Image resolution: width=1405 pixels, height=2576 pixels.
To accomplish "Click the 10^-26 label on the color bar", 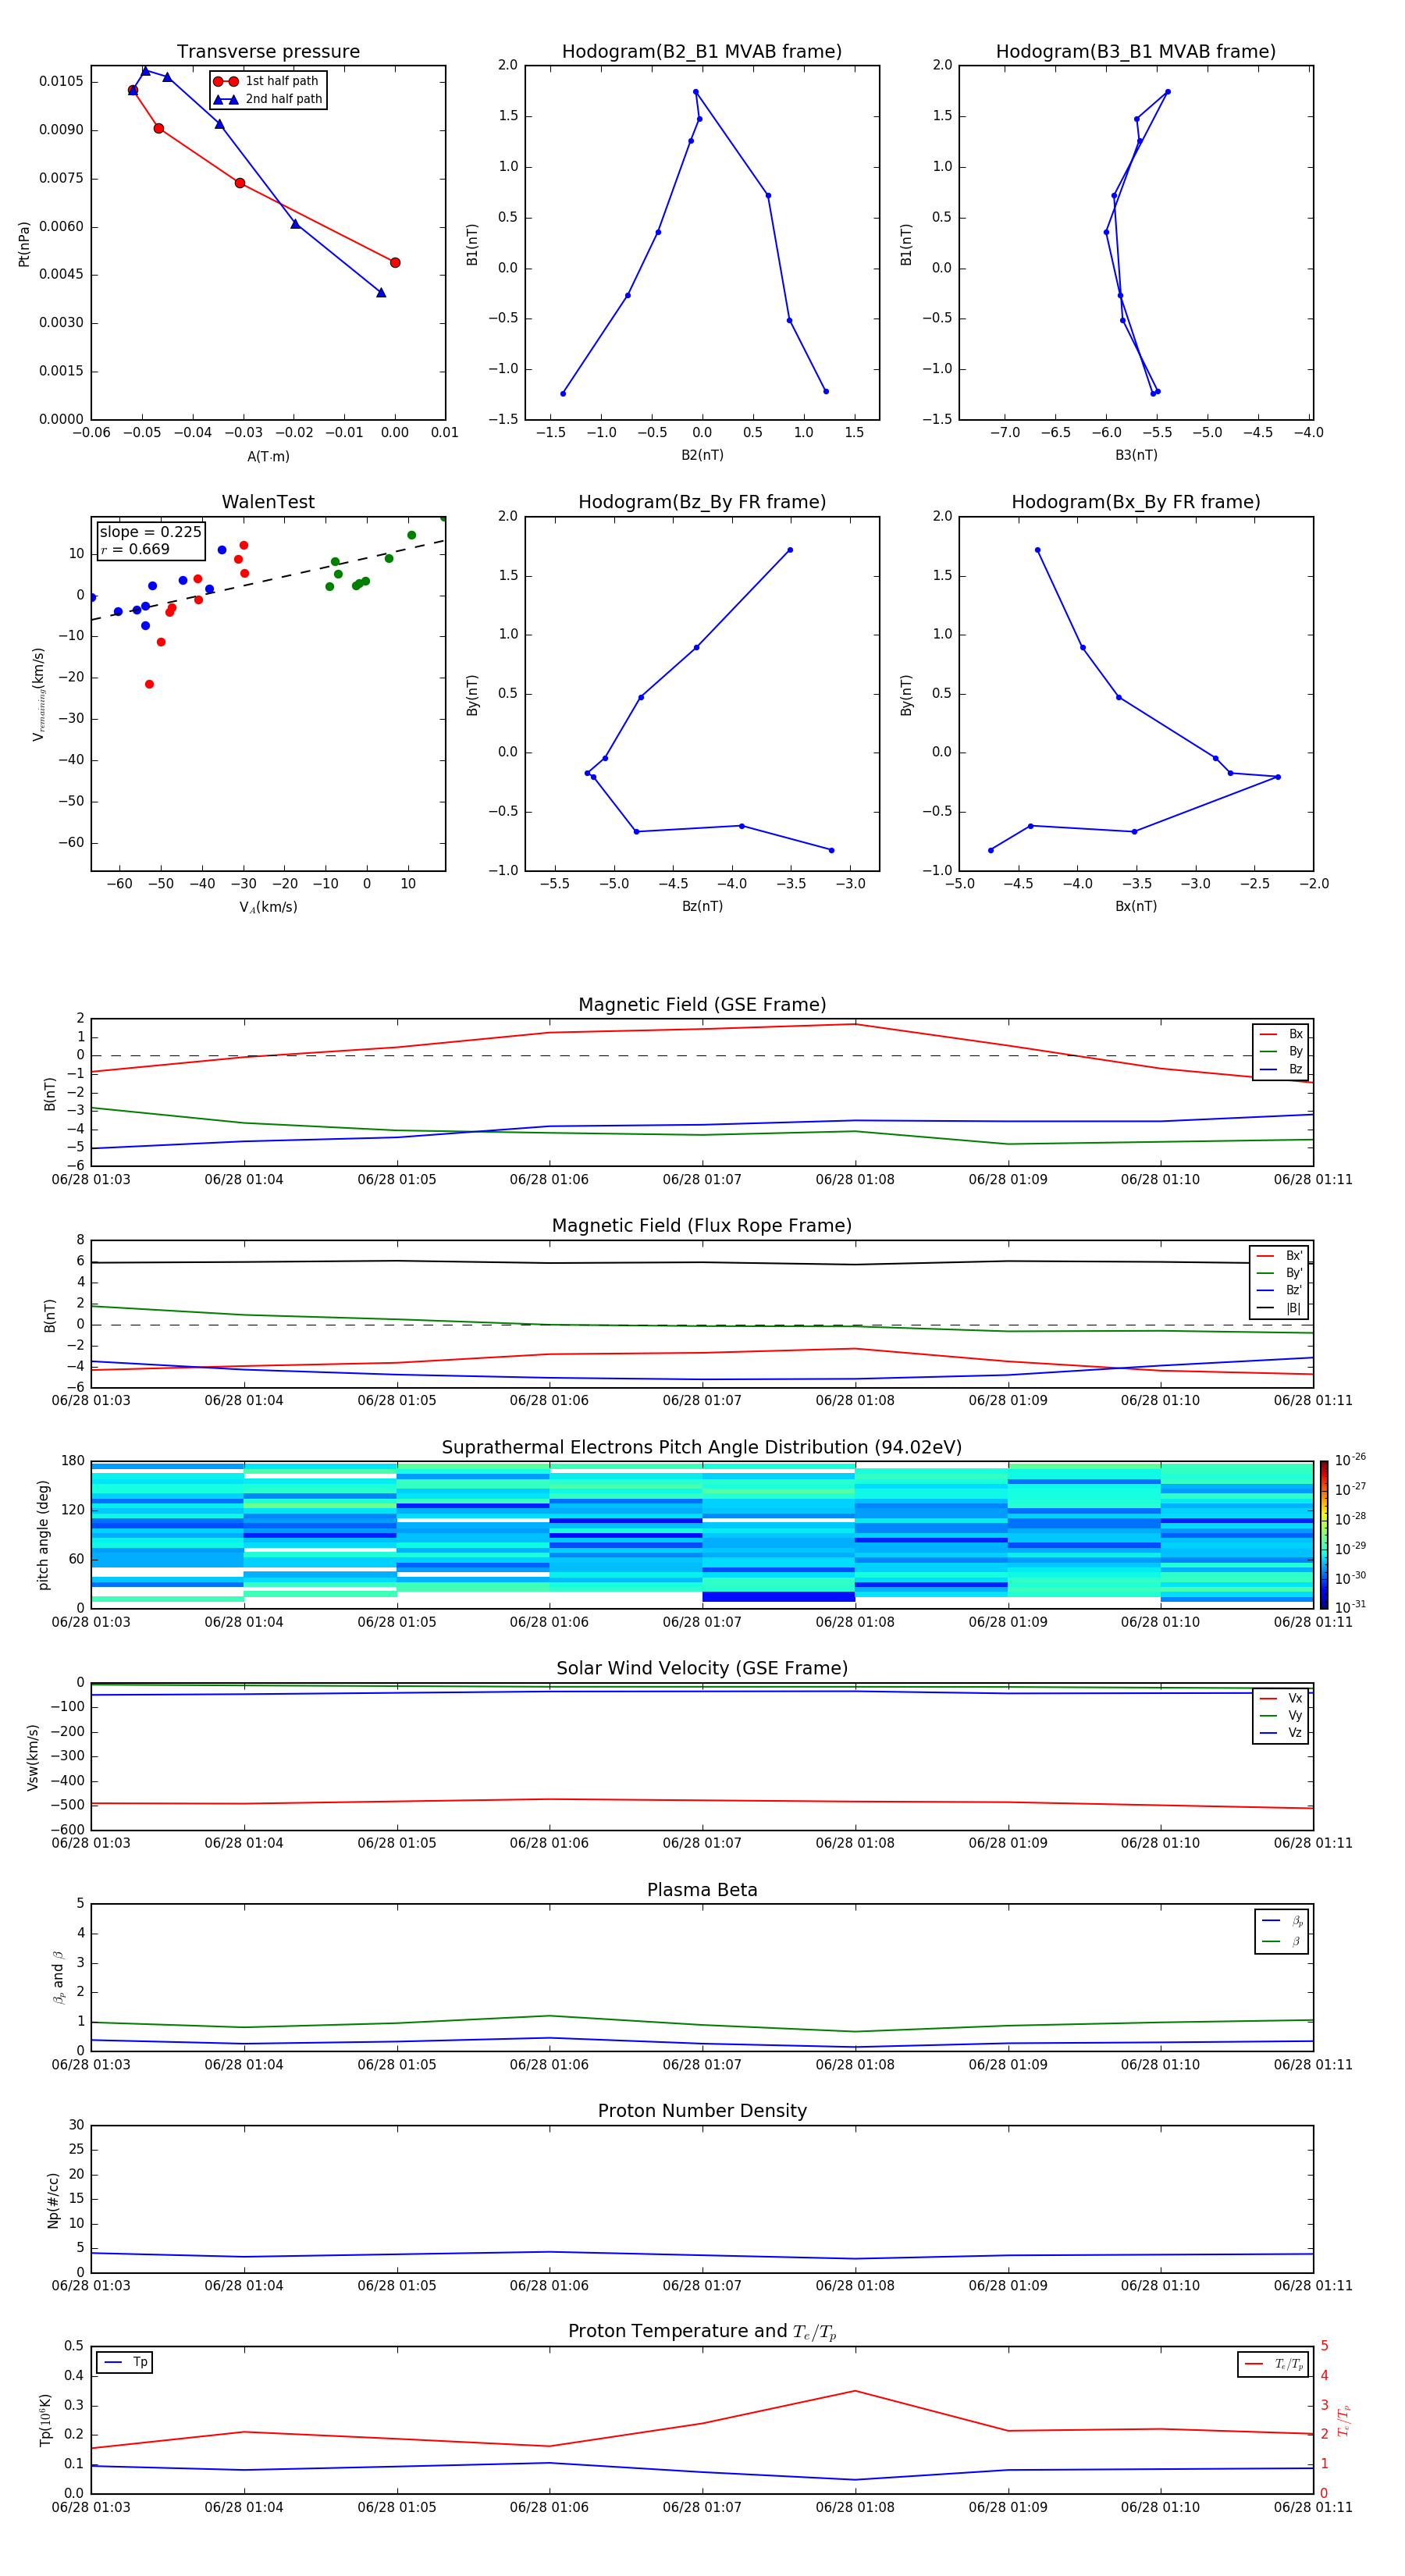I will [1350, 1460].
